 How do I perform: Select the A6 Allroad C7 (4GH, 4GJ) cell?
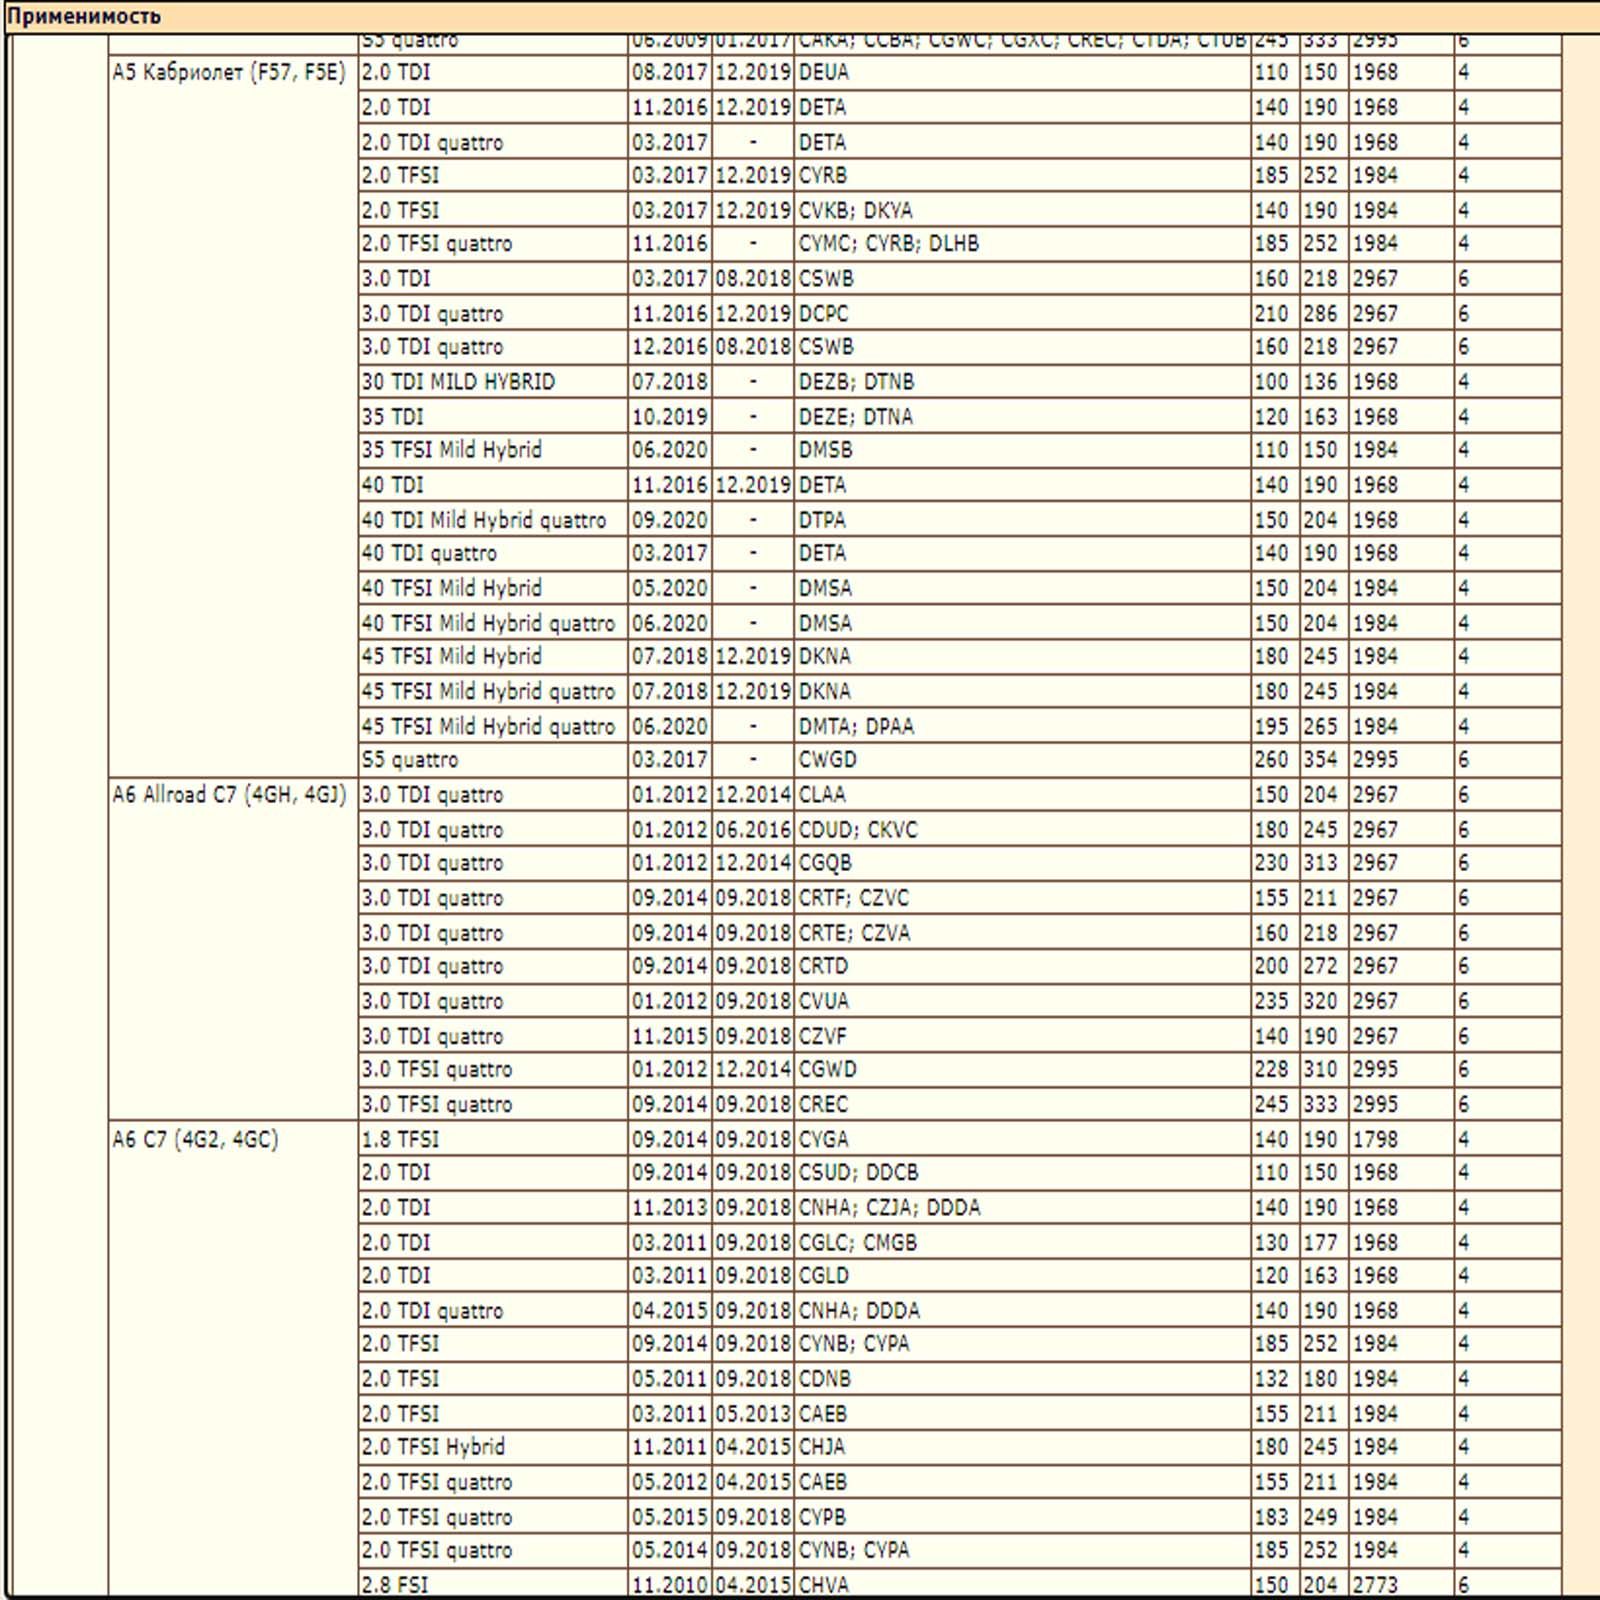(x=228, y=795)
